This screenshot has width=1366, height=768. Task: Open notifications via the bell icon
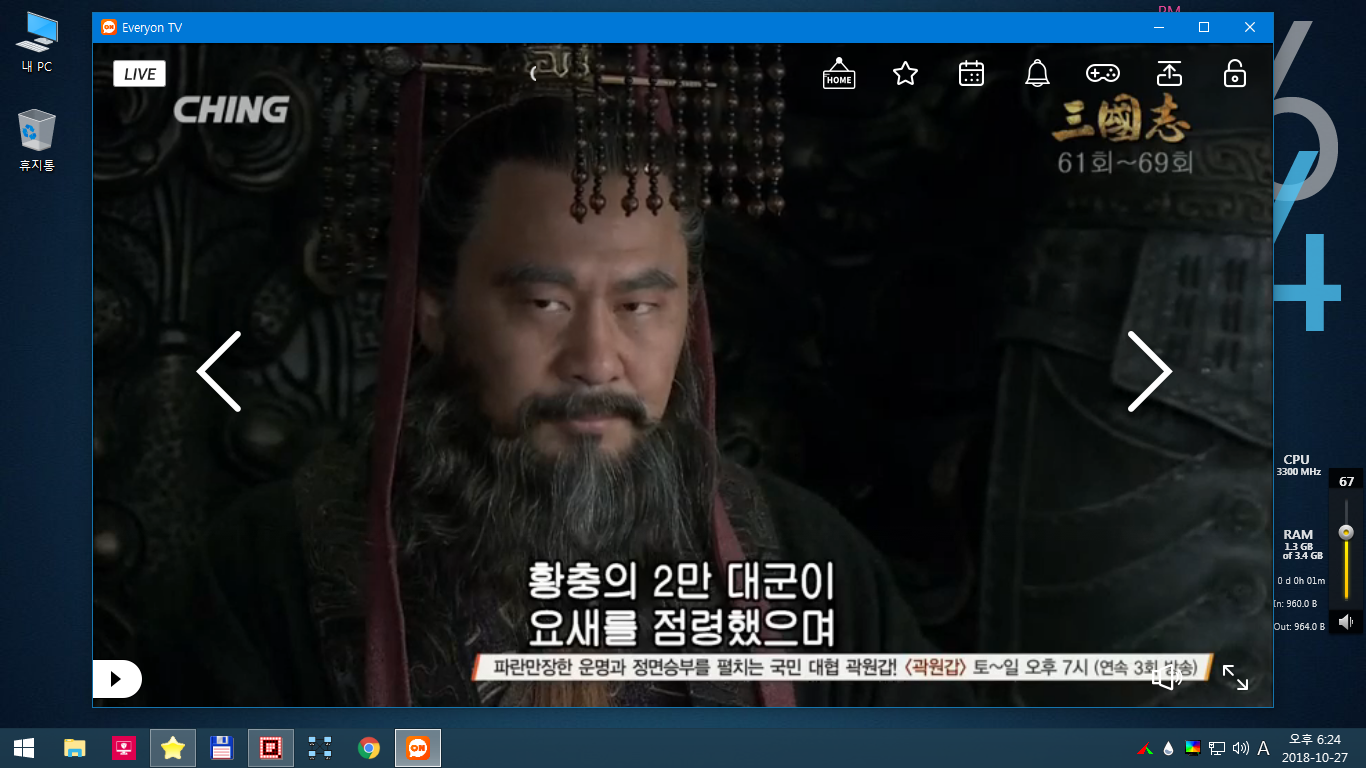coord(1037,73)
